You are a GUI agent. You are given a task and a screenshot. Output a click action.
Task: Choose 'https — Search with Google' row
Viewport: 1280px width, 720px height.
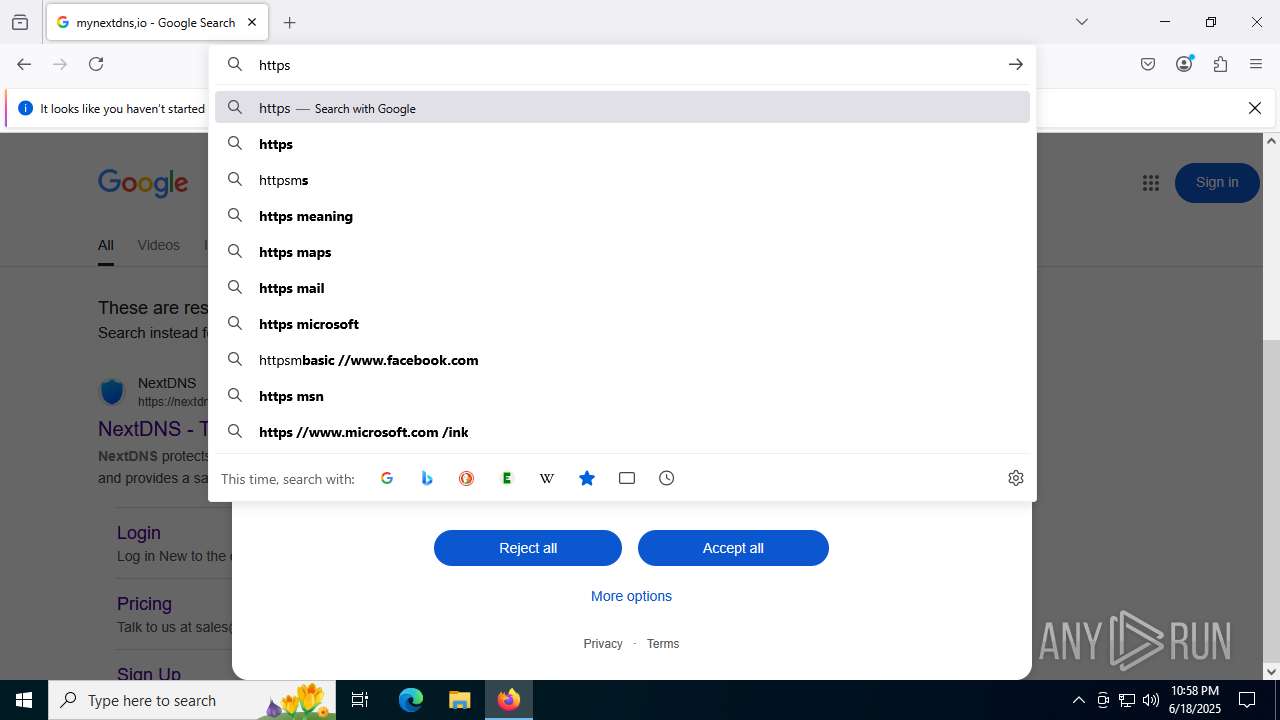pos(622,108)
